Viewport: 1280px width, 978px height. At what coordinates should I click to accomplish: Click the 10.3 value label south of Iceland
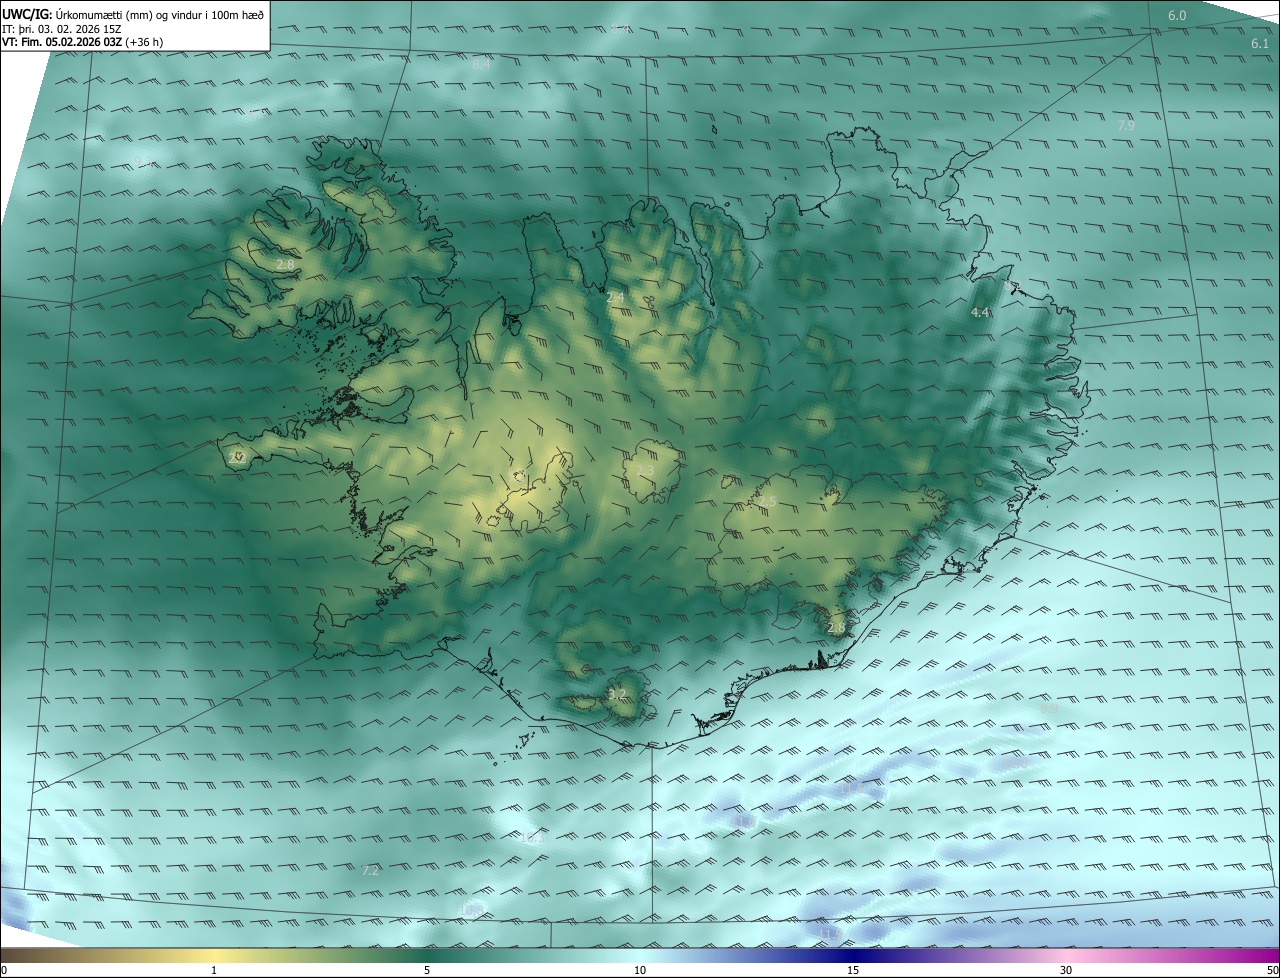530,838
